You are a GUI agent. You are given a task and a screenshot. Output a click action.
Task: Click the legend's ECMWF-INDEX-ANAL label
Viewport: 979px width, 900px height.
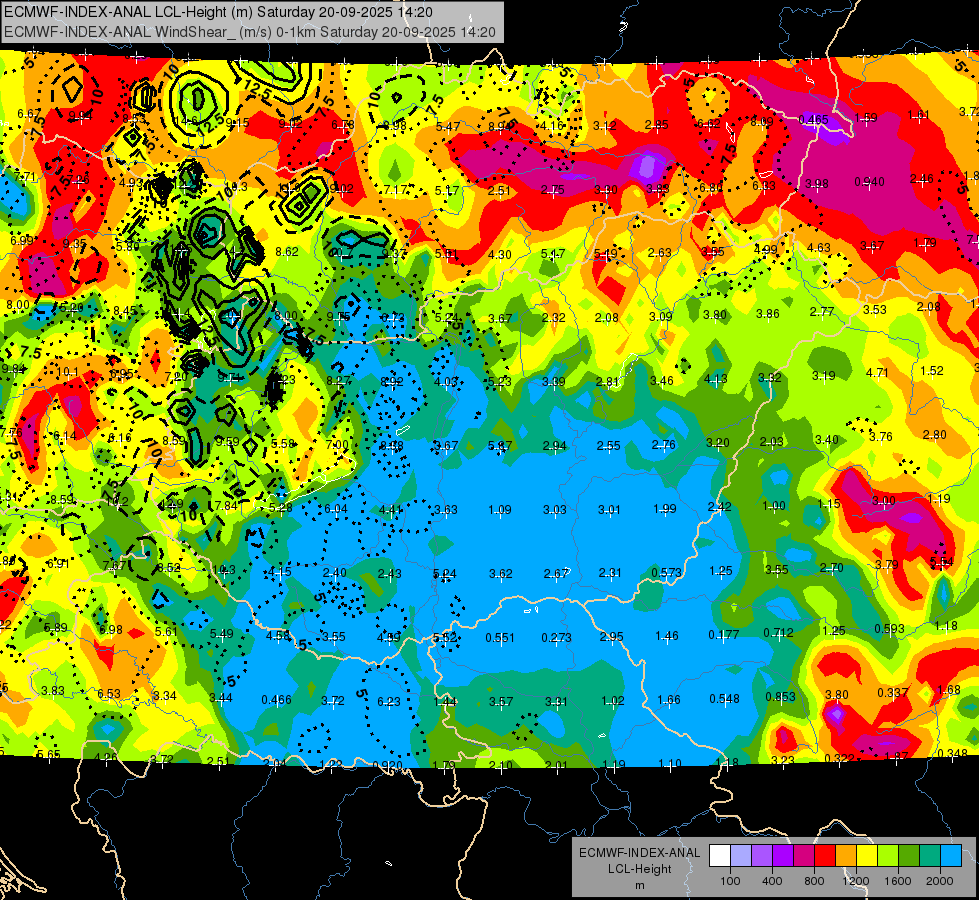click(x=639, y=853)
